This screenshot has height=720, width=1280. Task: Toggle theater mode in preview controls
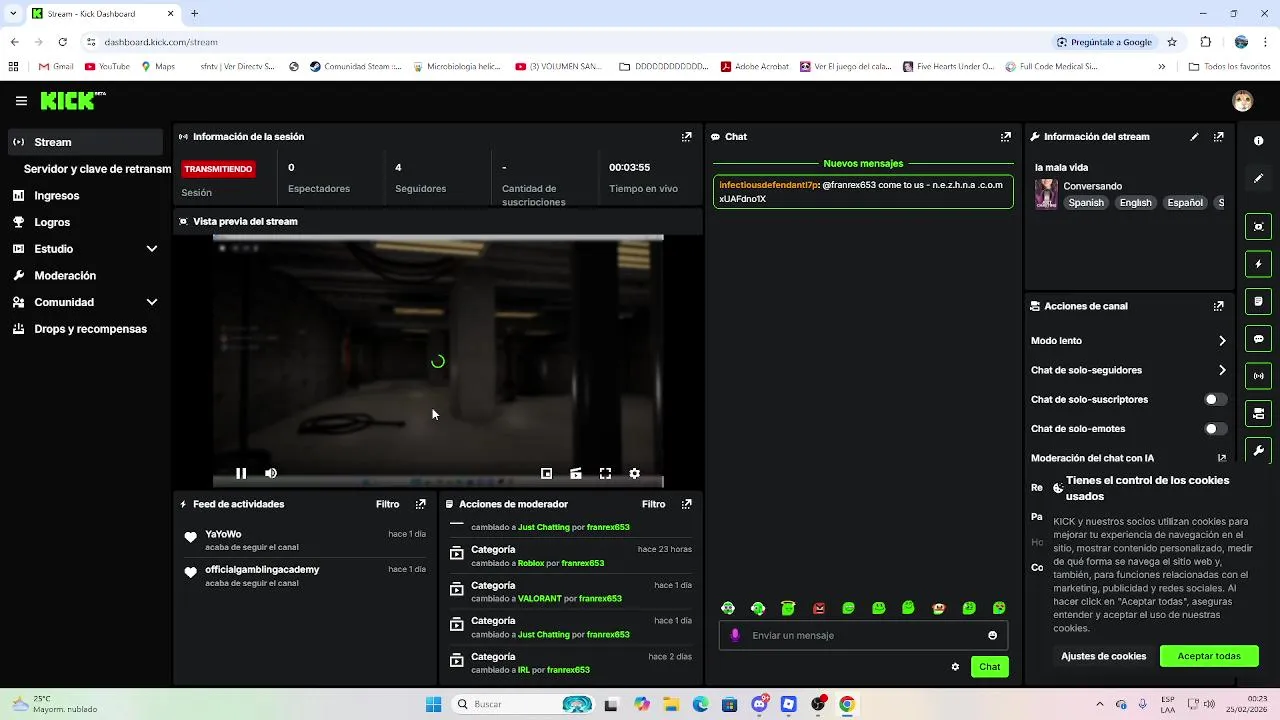point(576,473)
